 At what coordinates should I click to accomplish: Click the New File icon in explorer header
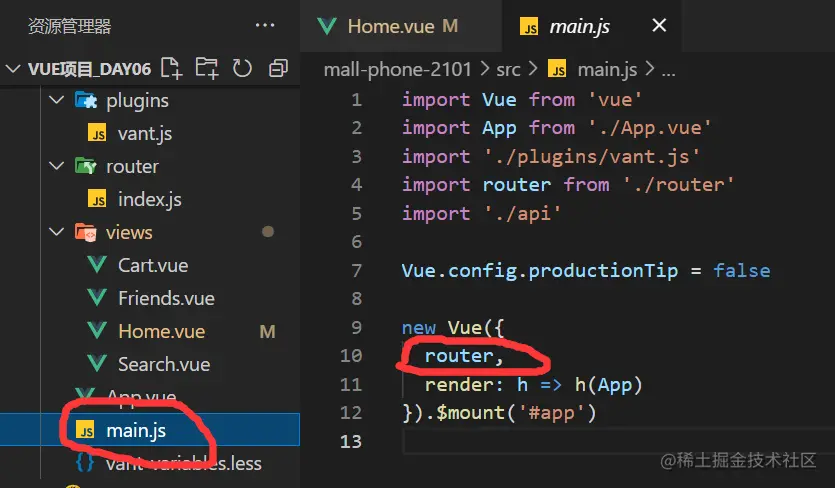coord(171,68)
